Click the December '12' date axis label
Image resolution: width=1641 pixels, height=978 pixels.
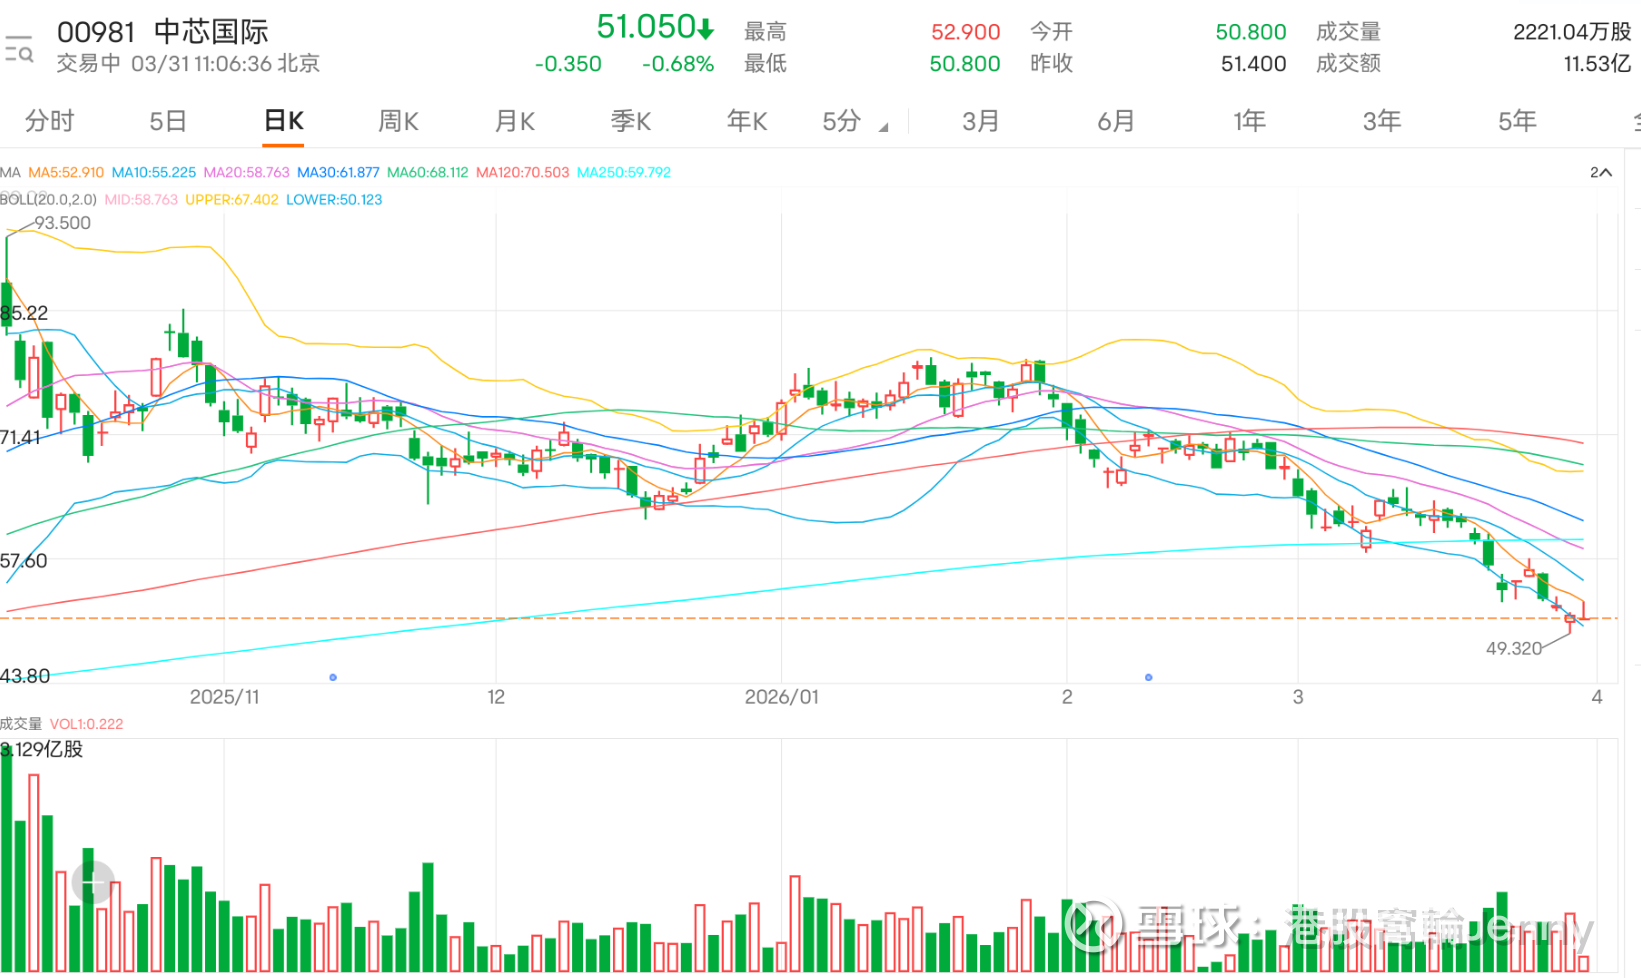click(x=496, y=697)
